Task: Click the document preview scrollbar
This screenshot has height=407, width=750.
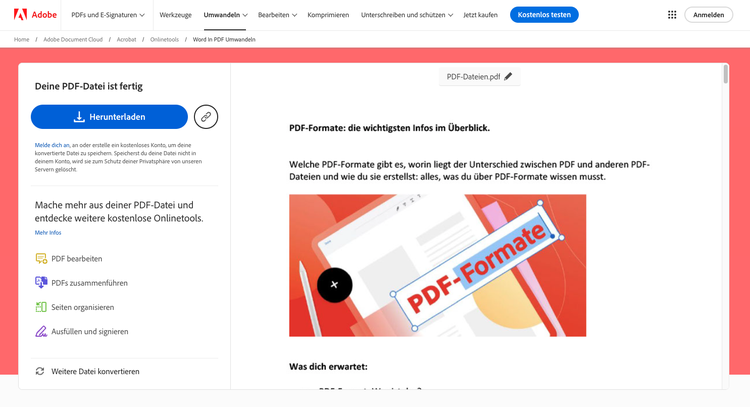Action: (x=726, y=75)
